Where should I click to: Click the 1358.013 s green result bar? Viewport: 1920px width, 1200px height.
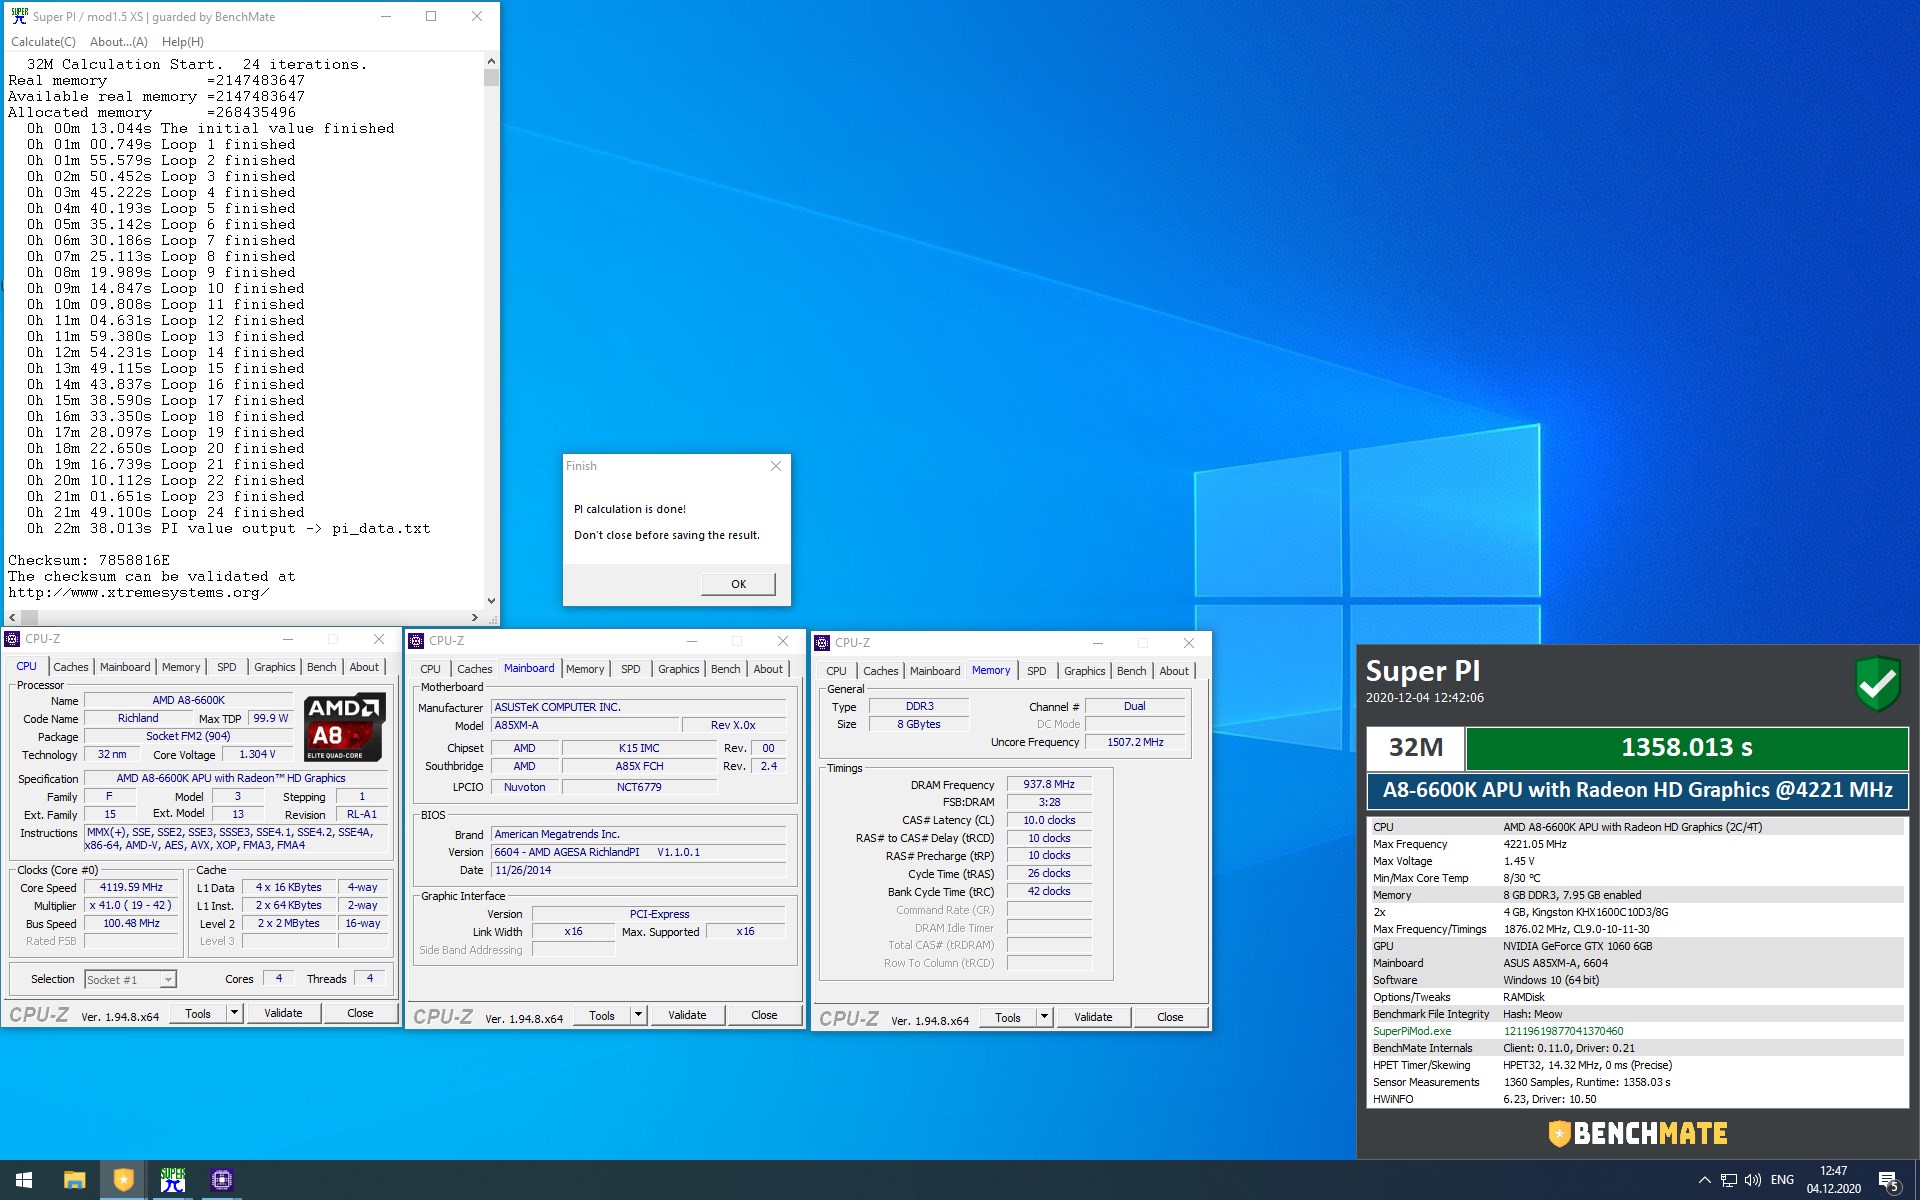[x=1686, y=747]
